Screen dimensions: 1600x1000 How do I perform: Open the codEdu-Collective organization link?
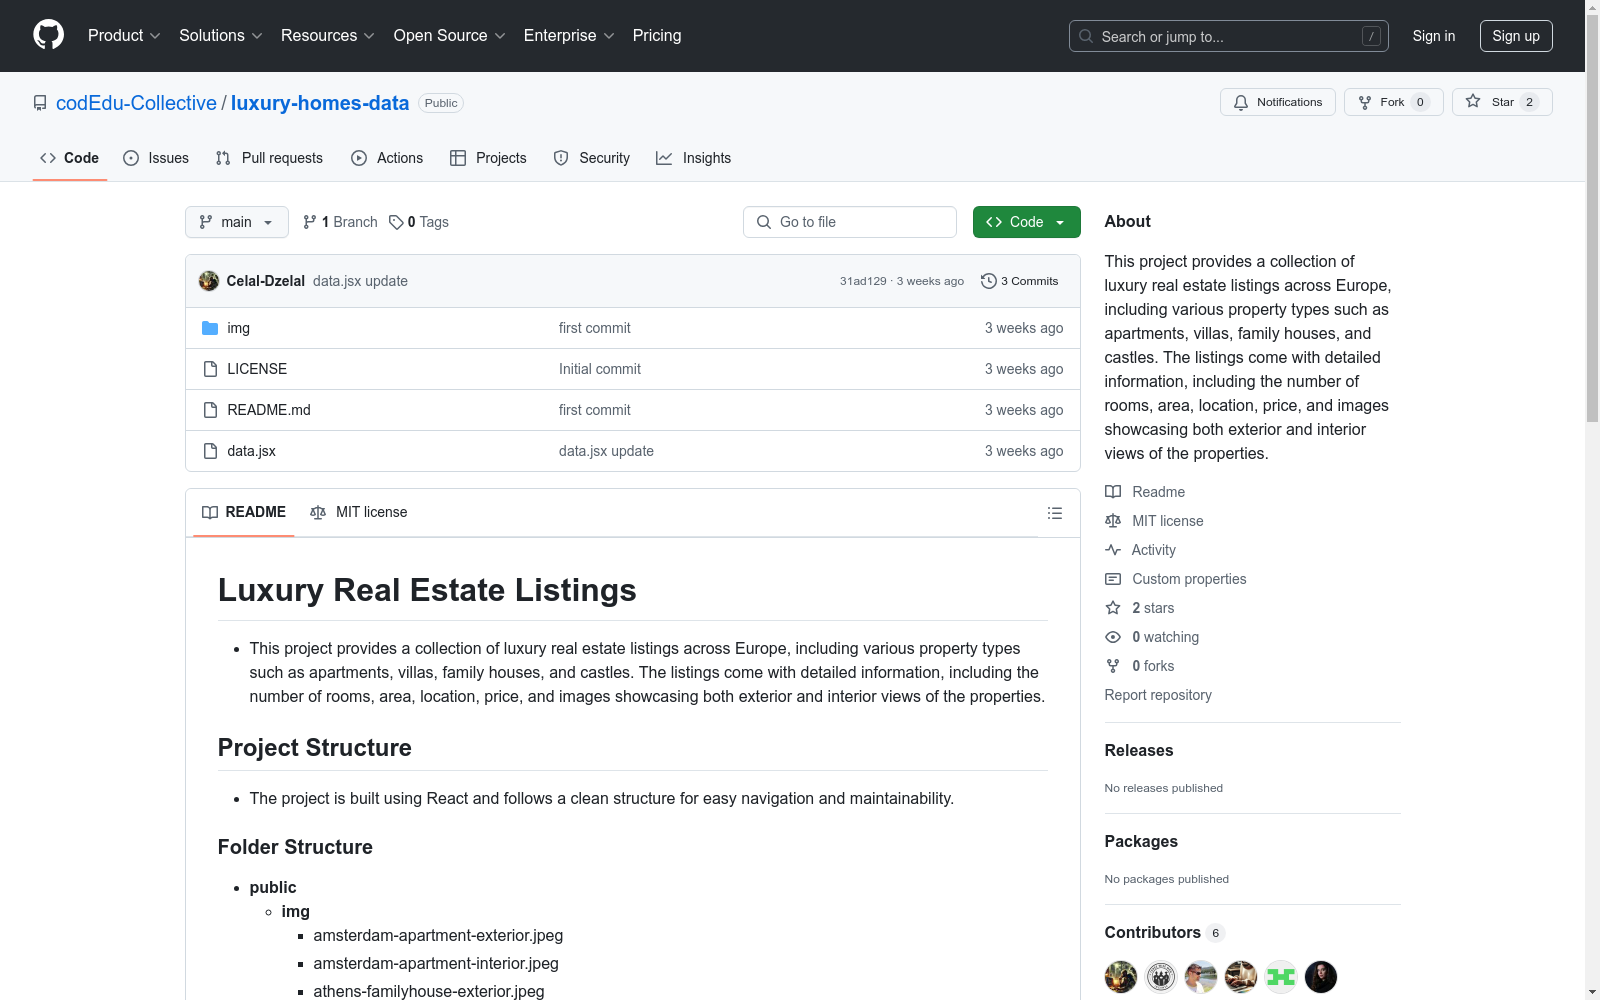click(x=136, y=103)
